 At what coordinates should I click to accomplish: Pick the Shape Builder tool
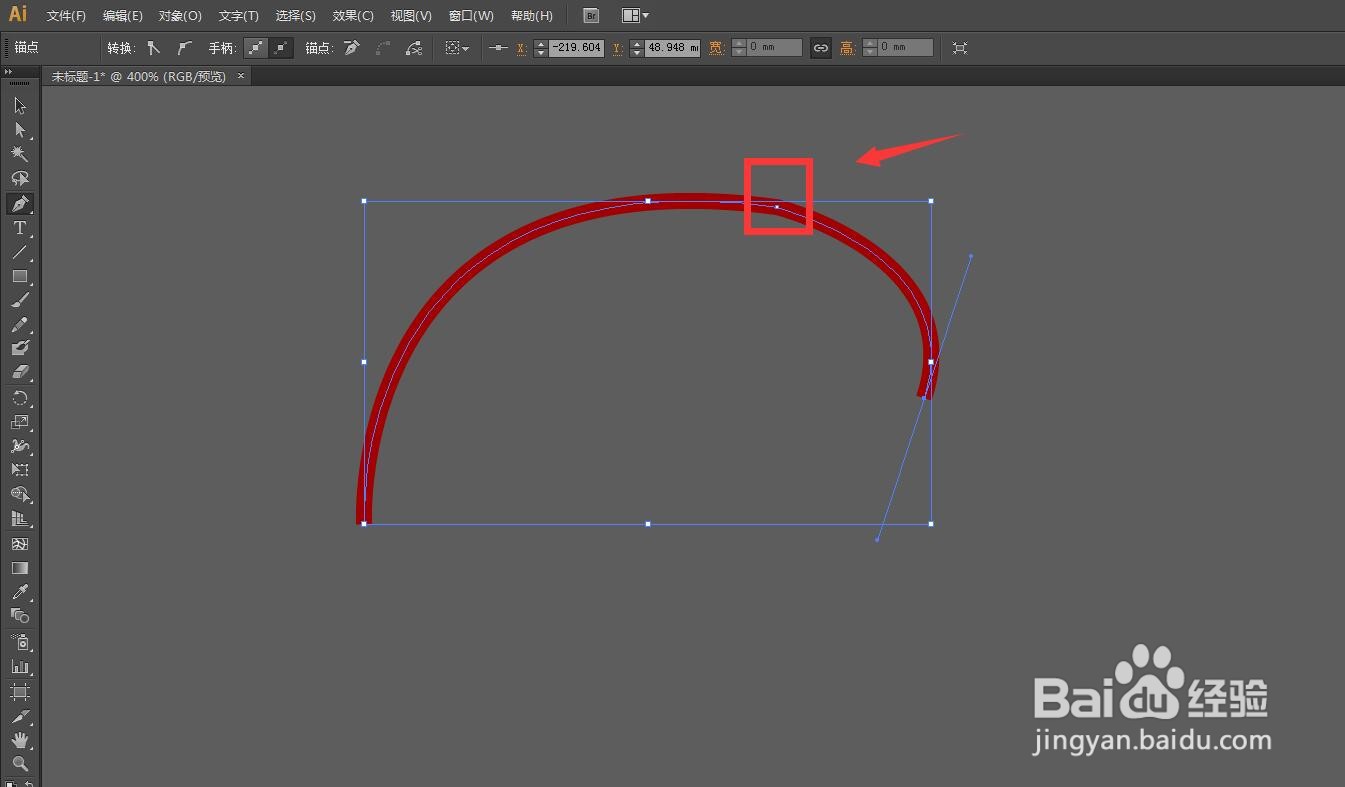[x=20, y=495]
